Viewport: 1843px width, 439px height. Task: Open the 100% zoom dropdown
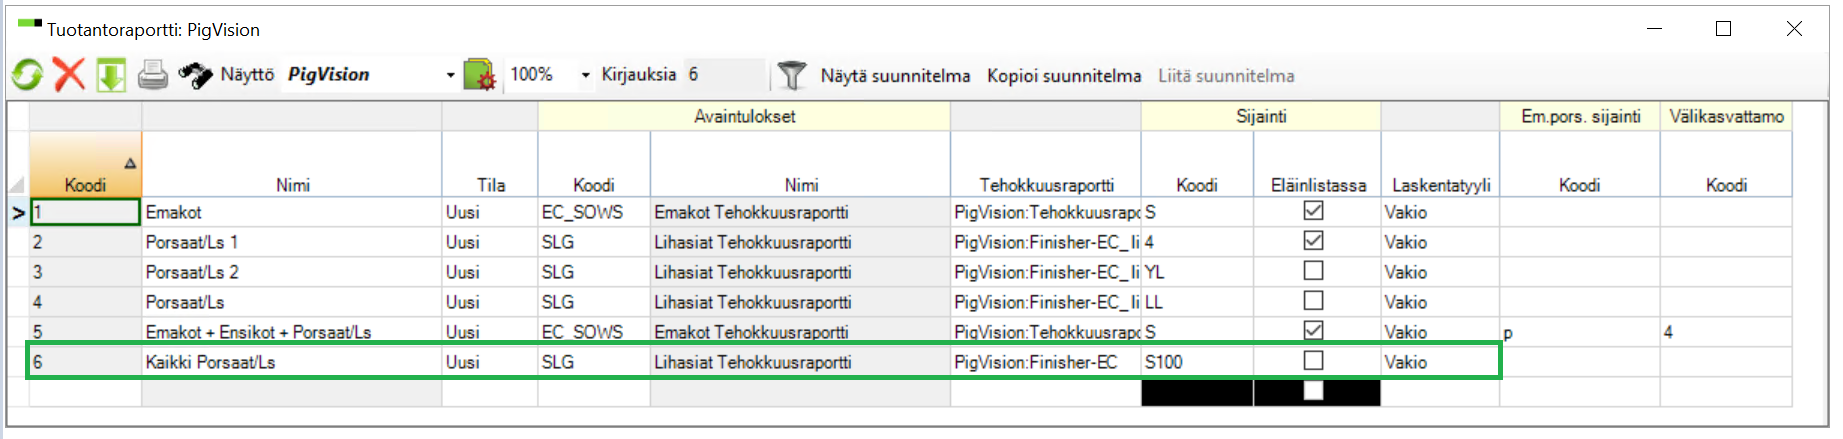585,75
